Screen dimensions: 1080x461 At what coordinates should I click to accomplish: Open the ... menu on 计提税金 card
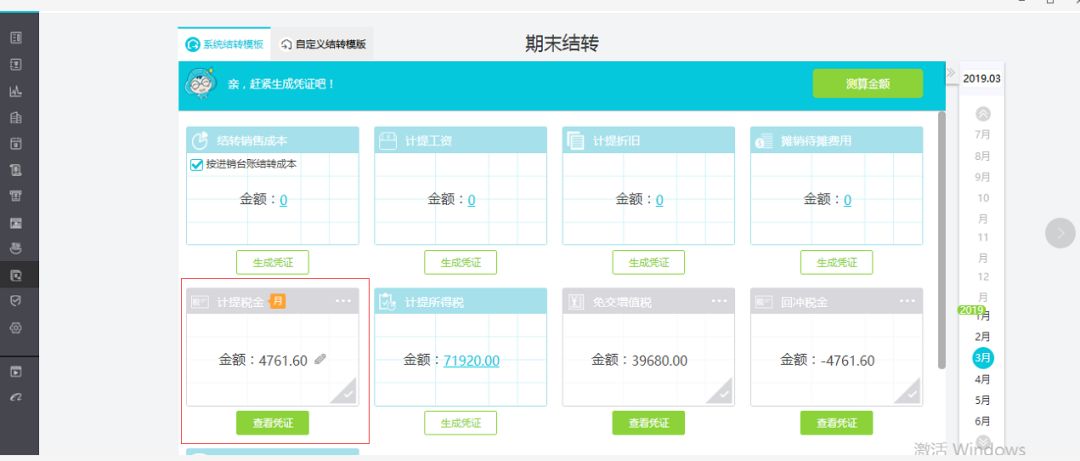(343, 301)
